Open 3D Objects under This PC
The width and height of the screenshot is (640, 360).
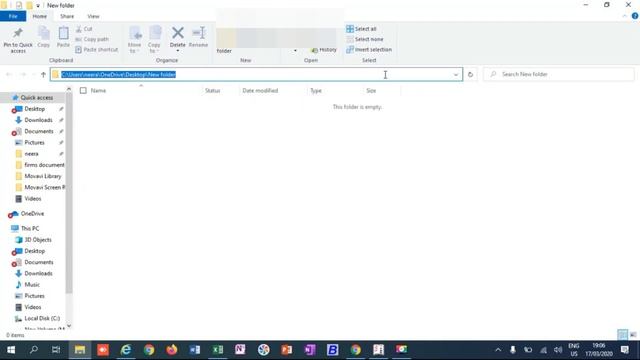pos(38,240)
